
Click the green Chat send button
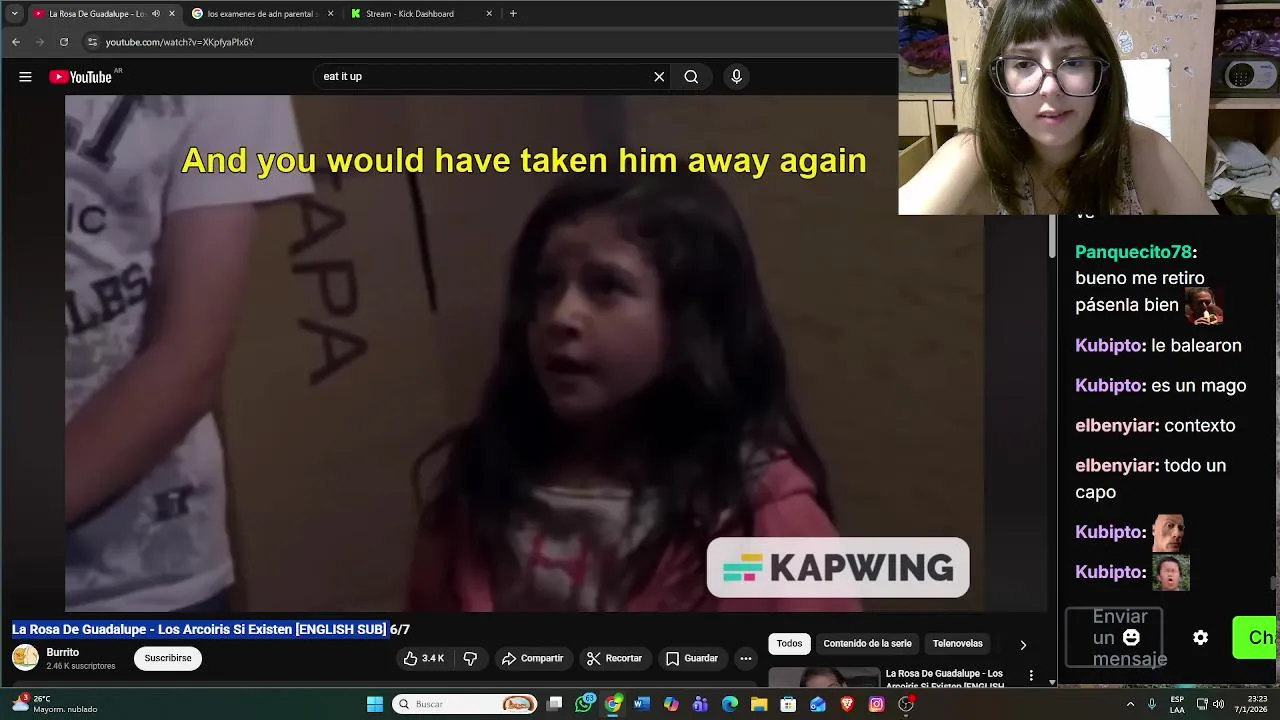(1256, 638)
